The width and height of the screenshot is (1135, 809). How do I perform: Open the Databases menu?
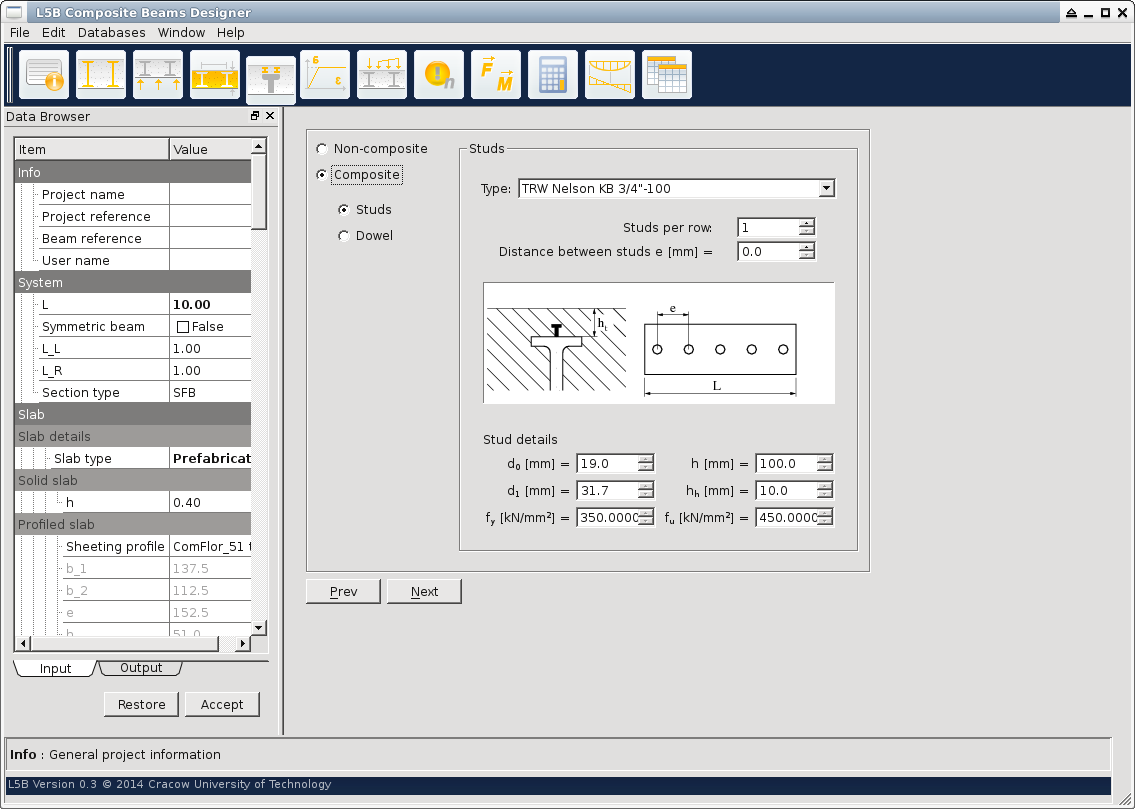click(111, 33)
